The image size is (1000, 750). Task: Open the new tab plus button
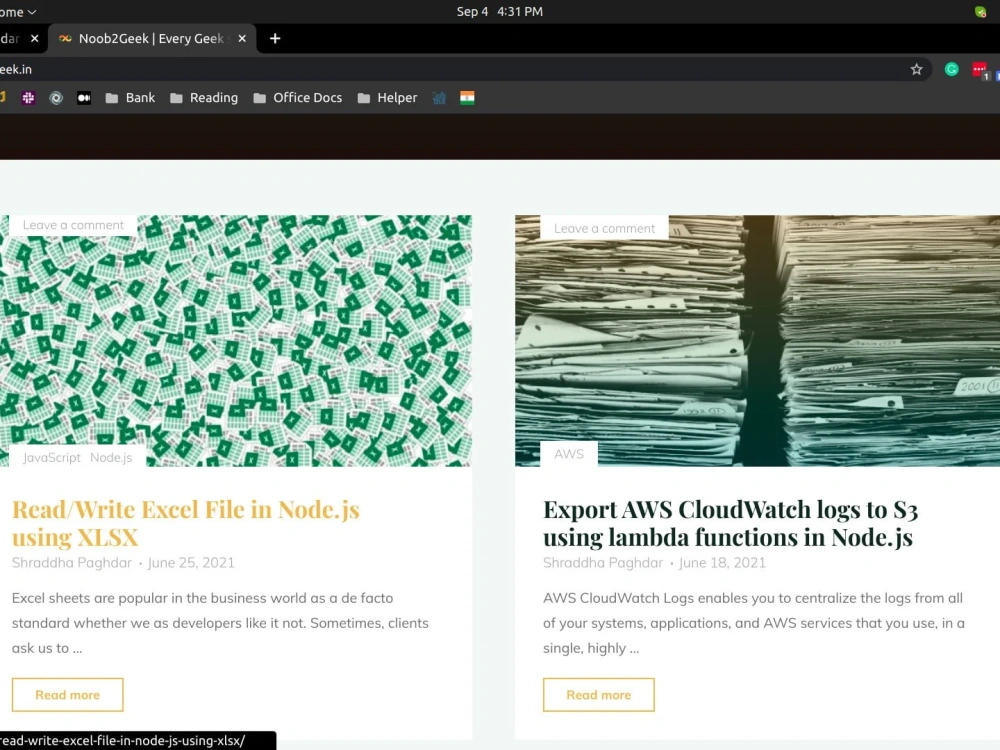(x=275, y=39)
